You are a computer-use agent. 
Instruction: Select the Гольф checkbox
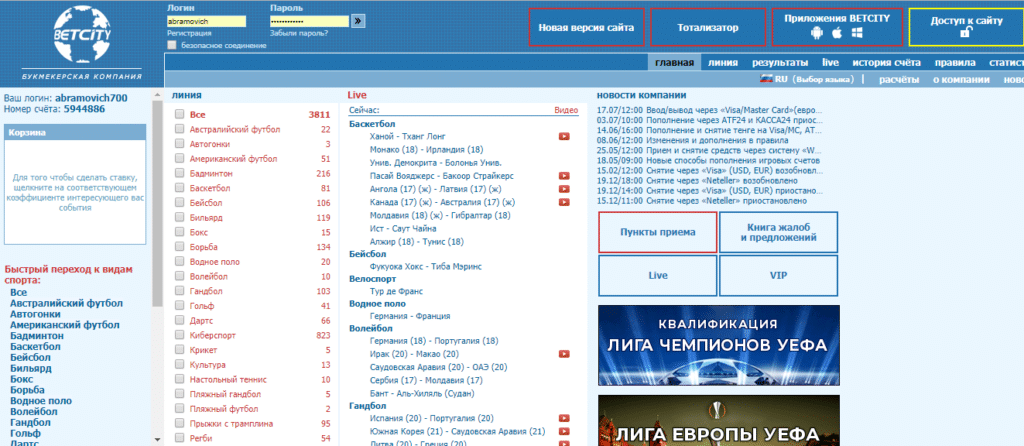(180, 306)
